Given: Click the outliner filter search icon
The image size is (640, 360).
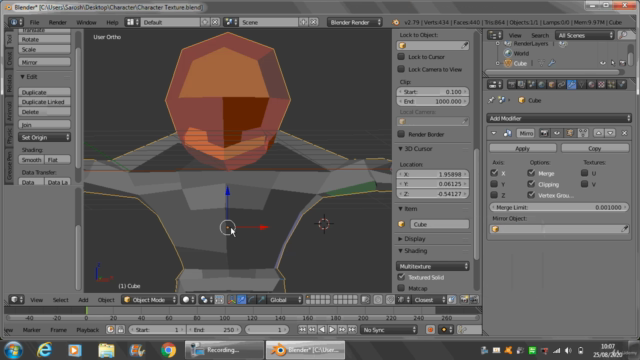Looking at the screenshot, I should click(x=623, y=36).
